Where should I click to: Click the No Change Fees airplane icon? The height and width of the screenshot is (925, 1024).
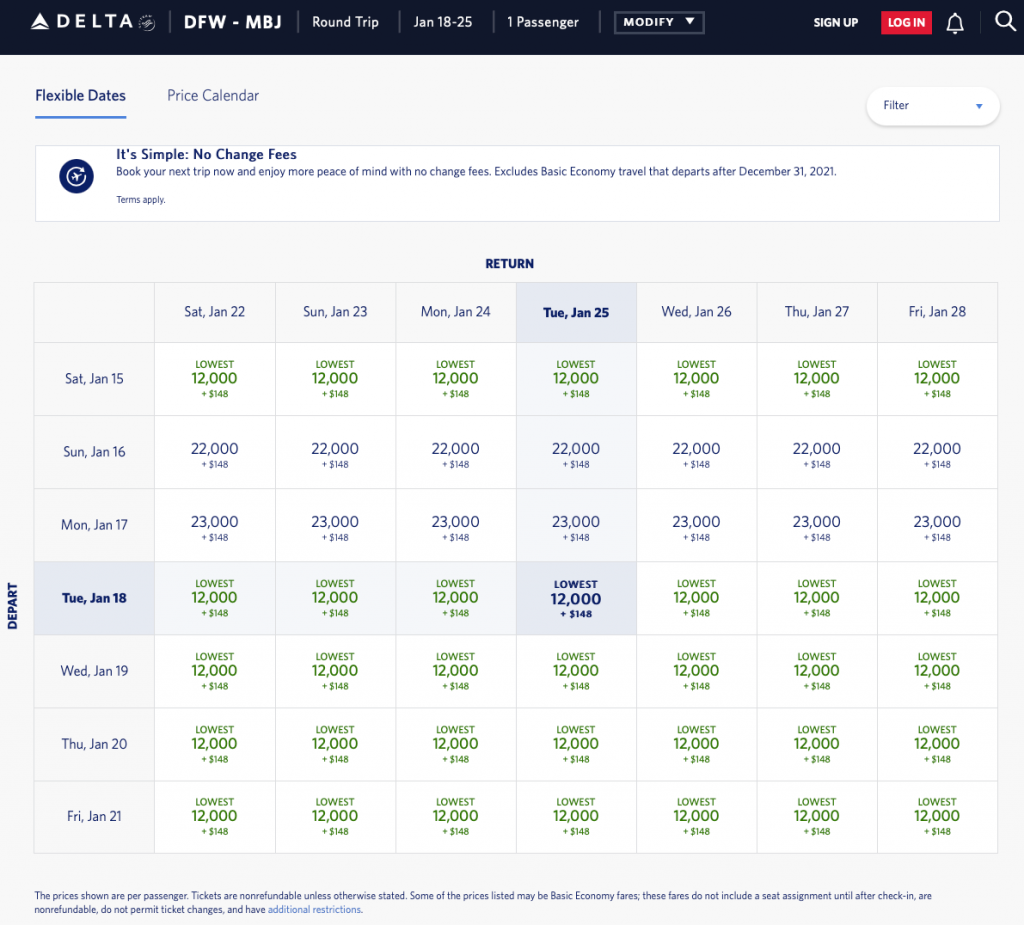tap(76, 177)
